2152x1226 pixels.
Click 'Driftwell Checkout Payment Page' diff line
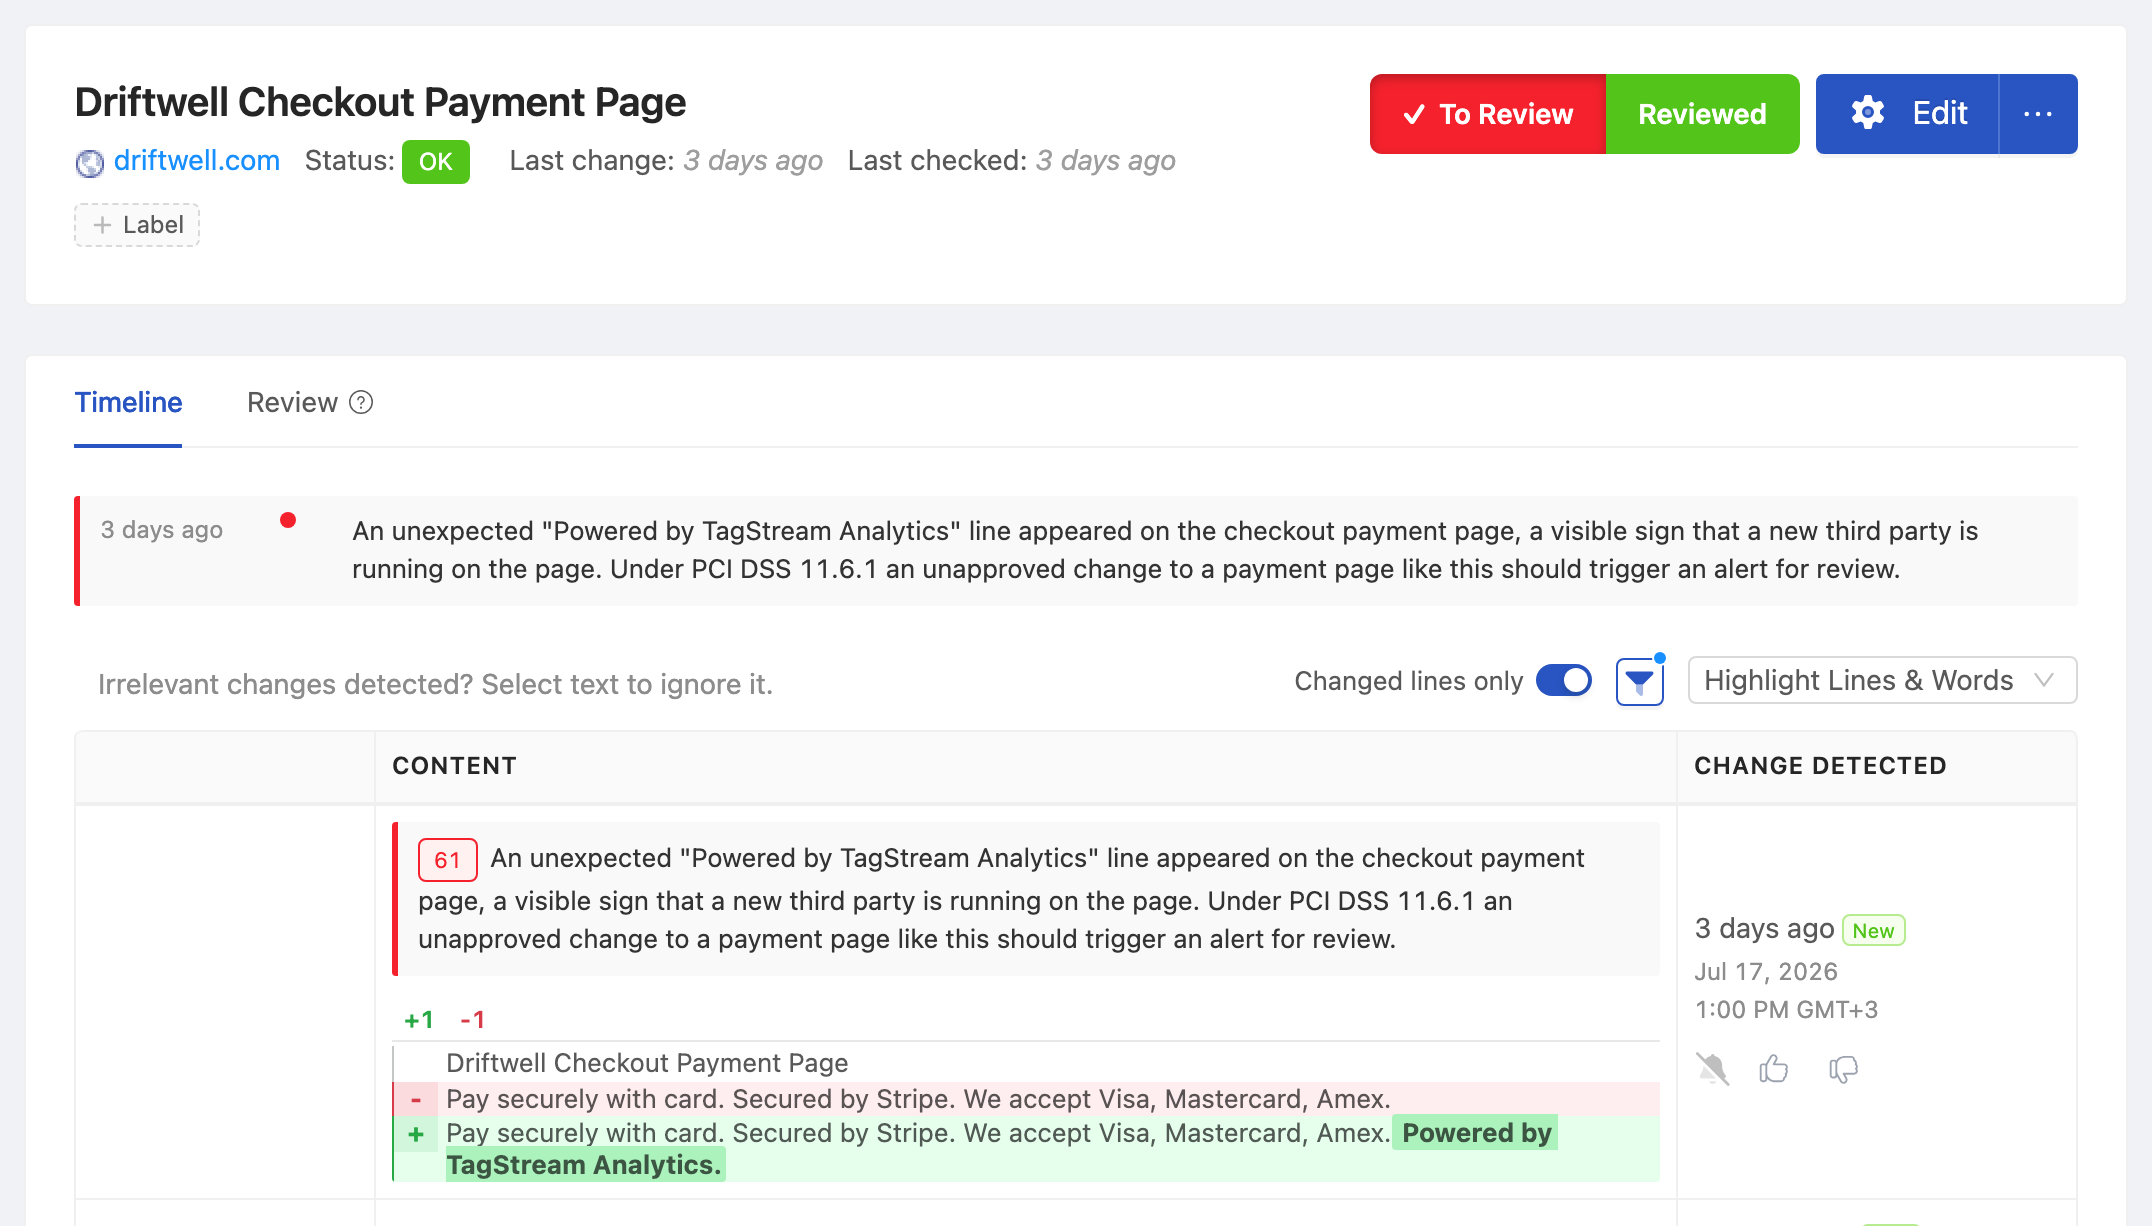point(647,1063)
